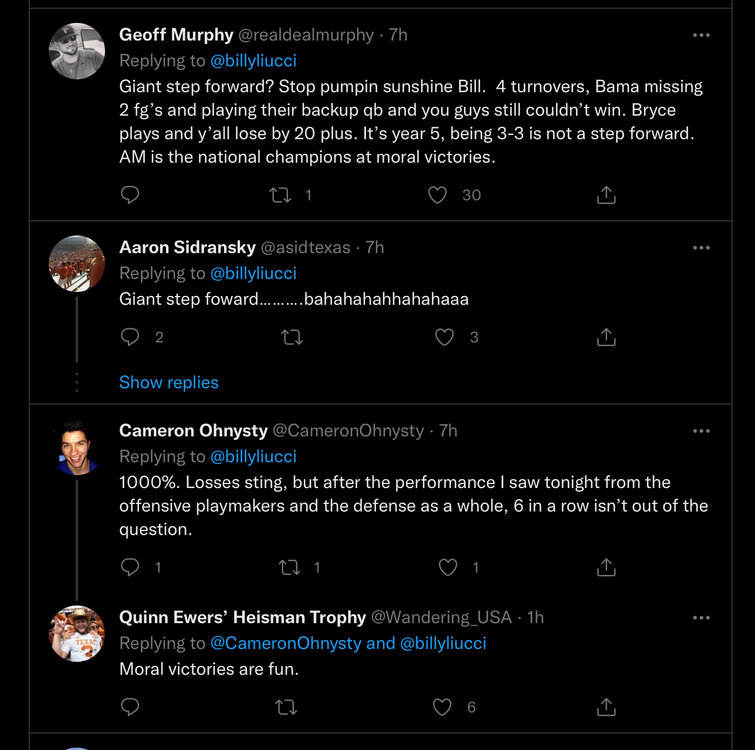
Task: Open more options on Aaron Sidransky's tweet
Action: [701, 247]
